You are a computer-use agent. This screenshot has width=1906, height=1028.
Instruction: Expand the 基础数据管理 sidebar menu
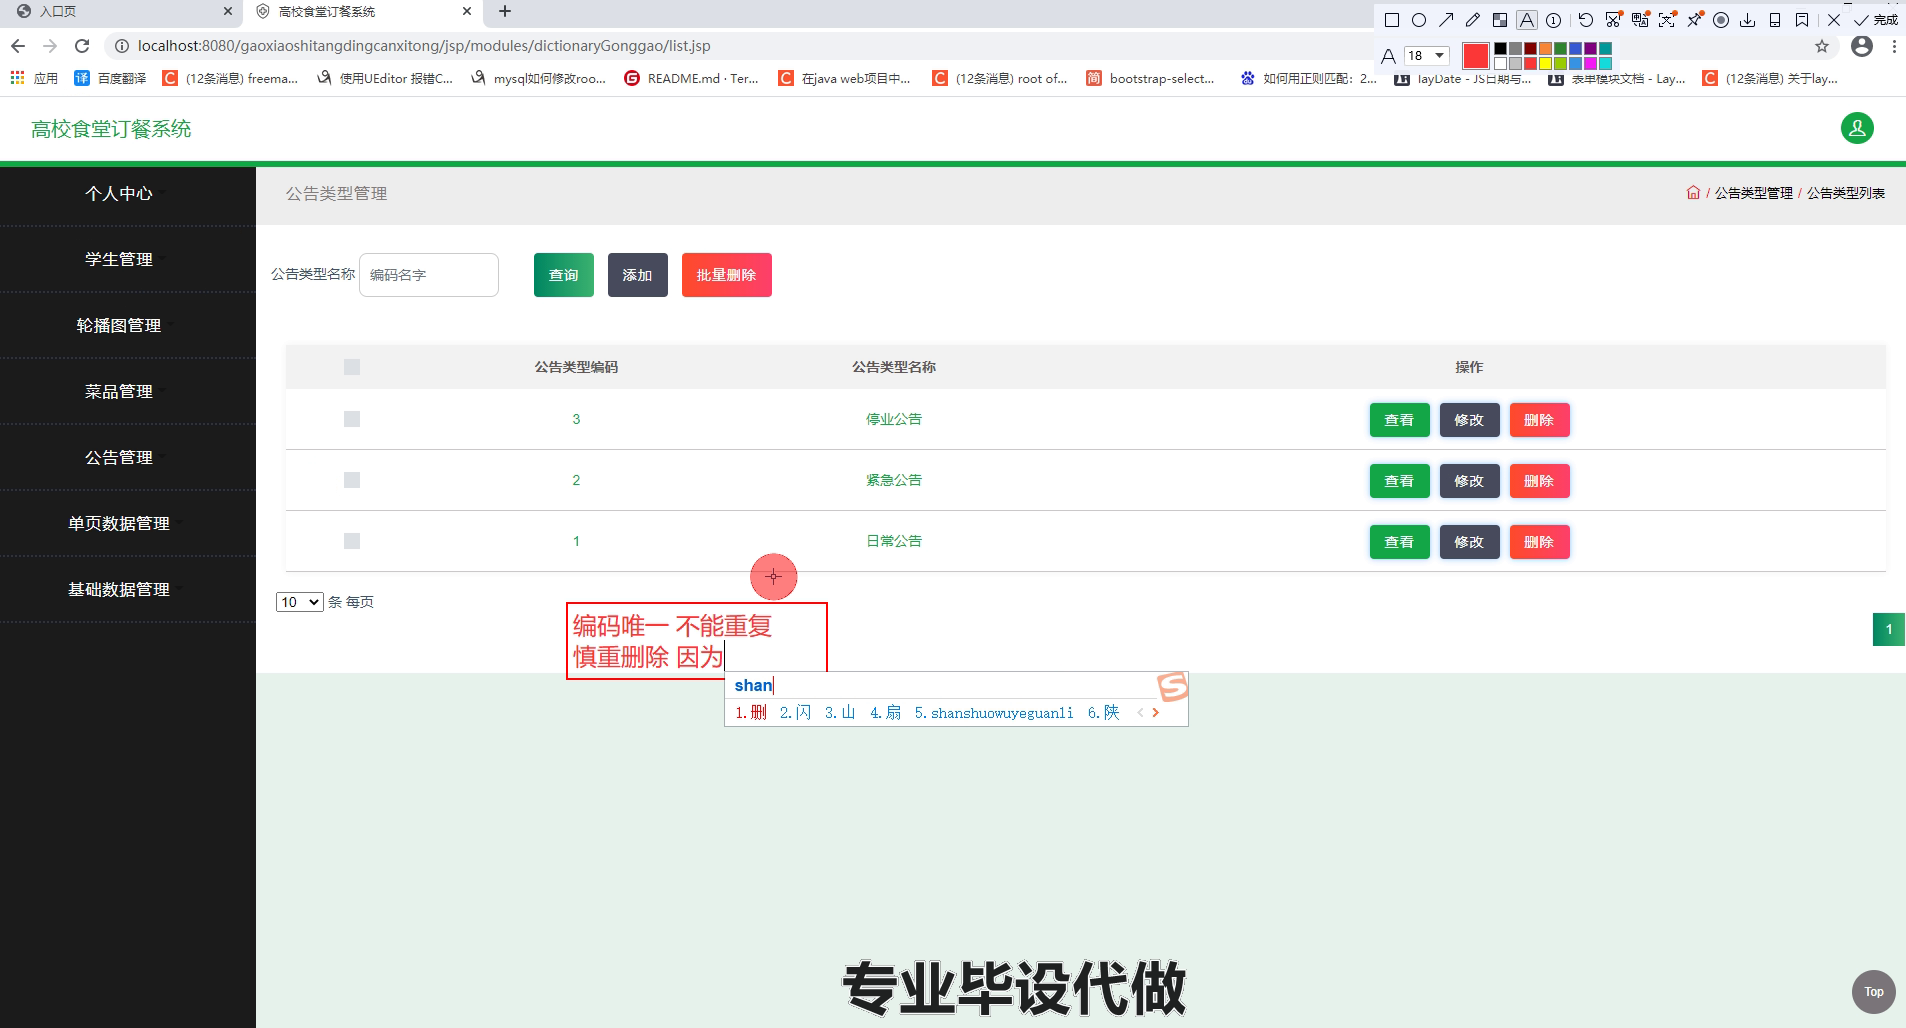[119, 590]
